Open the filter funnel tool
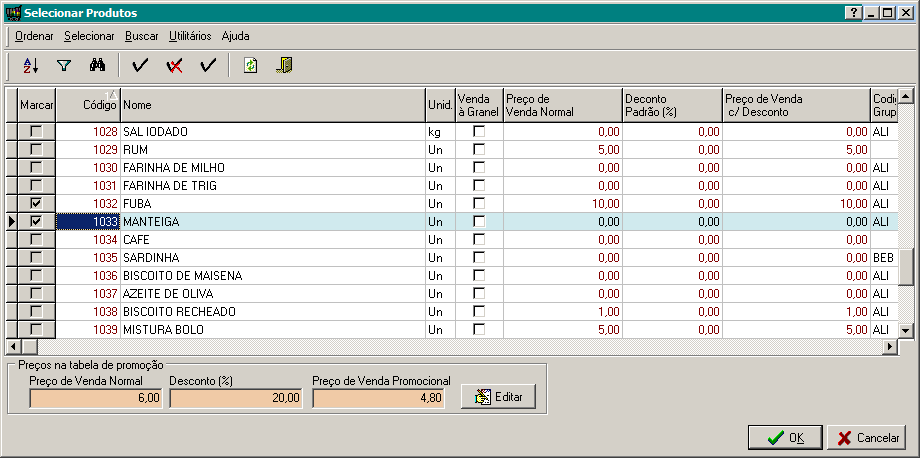The image size is (920, 458). [64, 66]
